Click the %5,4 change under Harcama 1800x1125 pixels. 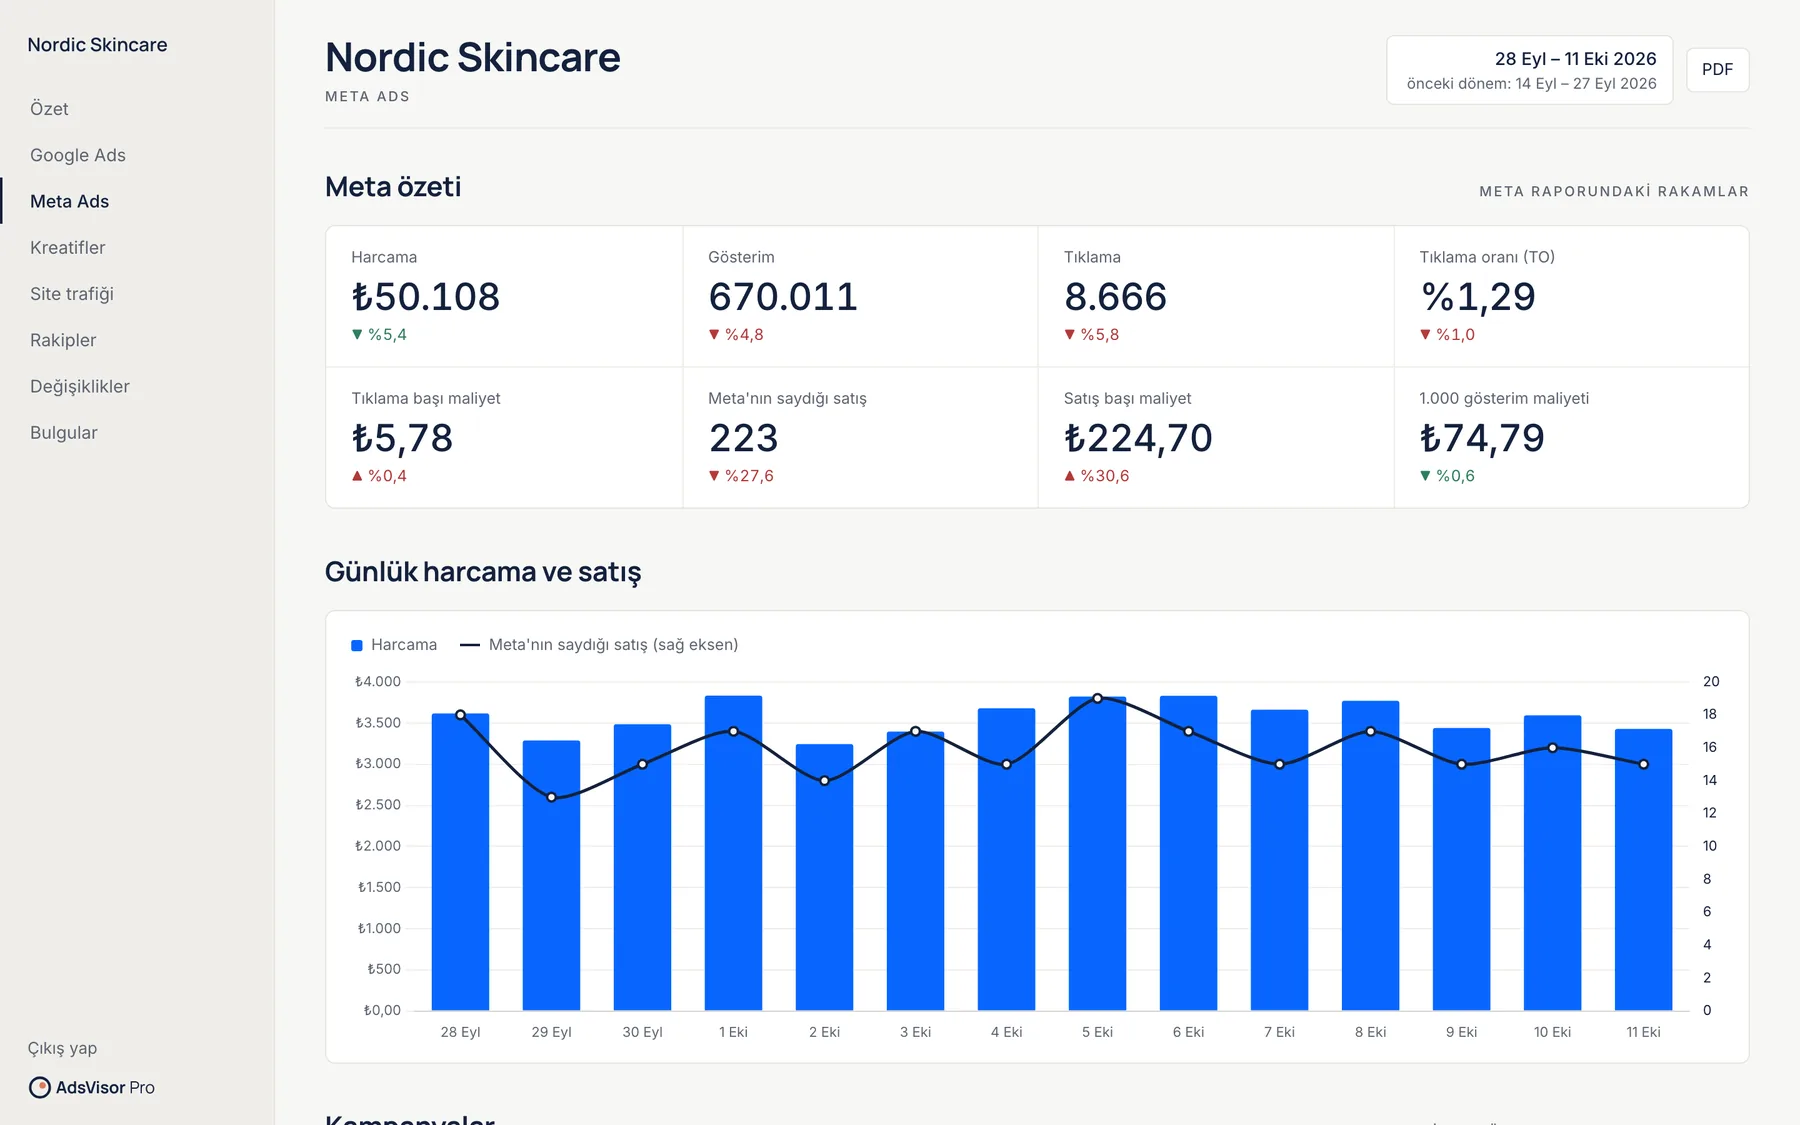pos(379,335)
